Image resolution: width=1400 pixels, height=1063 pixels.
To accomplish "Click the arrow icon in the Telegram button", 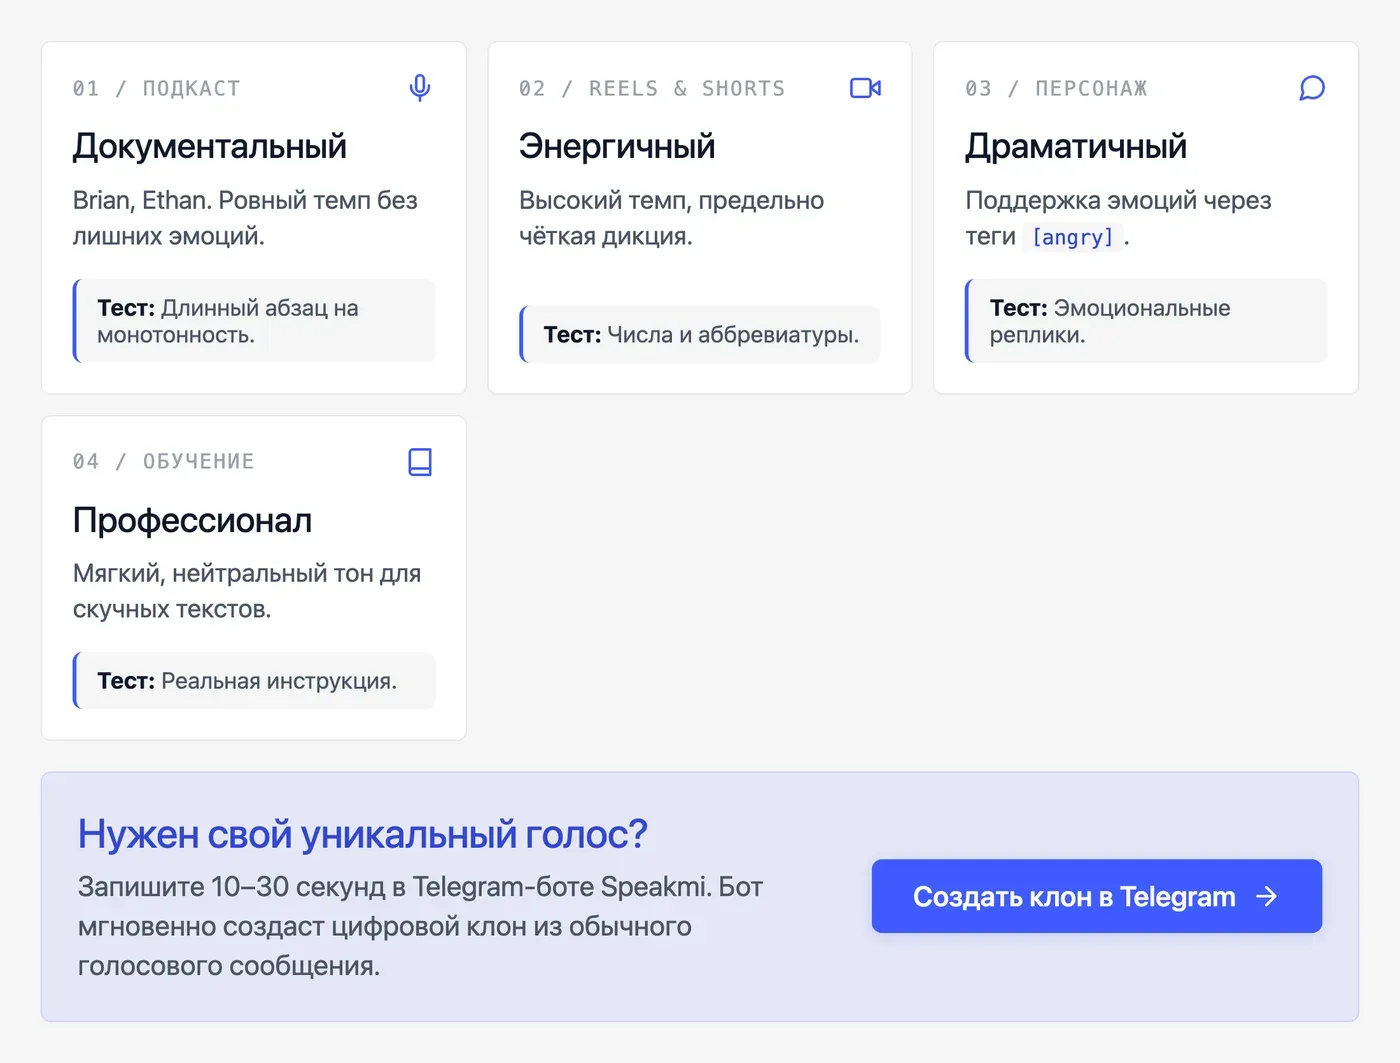I will click(1267, 896).
